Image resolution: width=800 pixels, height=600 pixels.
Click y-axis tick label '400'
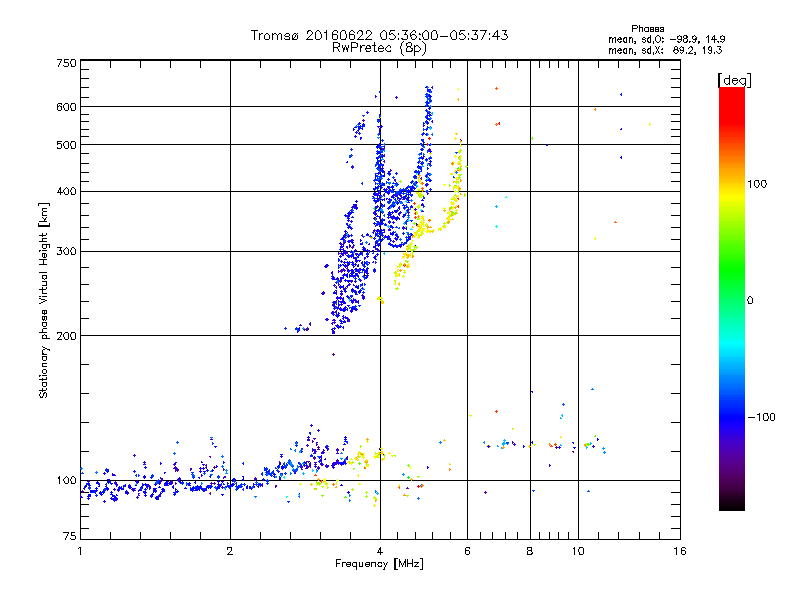pyautogui.click(x=66, y=192)
